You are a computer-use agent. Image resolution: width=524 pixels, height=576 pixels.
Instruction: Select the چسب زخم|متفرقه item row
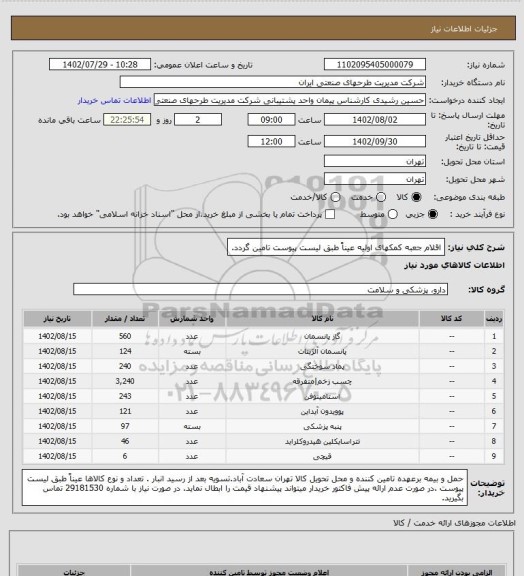[x=263, y=381]
